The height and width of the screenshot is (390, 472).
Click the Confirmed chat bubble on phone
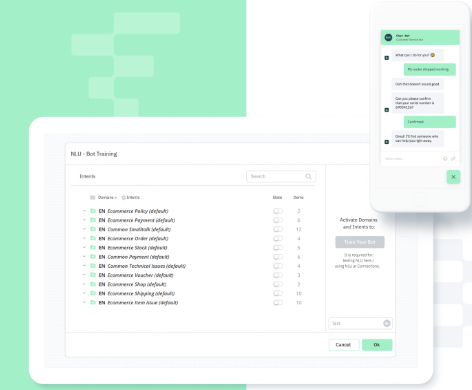(x=430, y=122)
